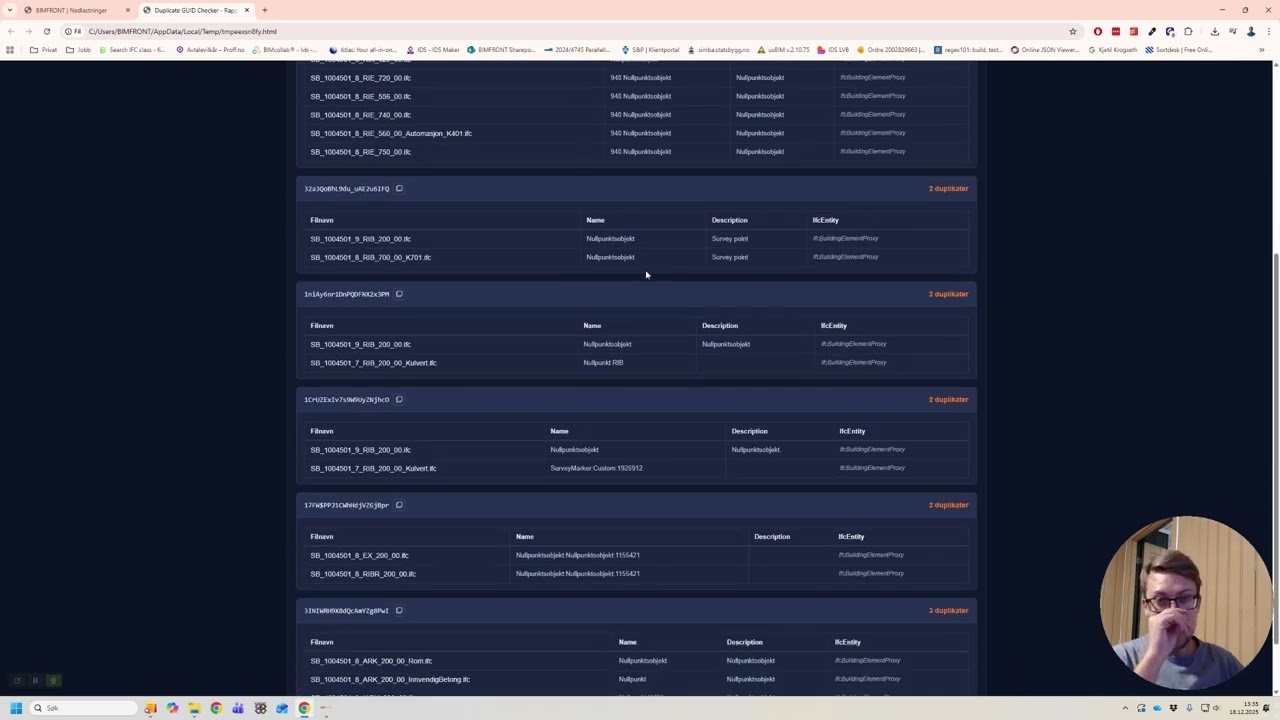
Task: Open the Kjetil Krogseth bookmark
Action: 1112,50
